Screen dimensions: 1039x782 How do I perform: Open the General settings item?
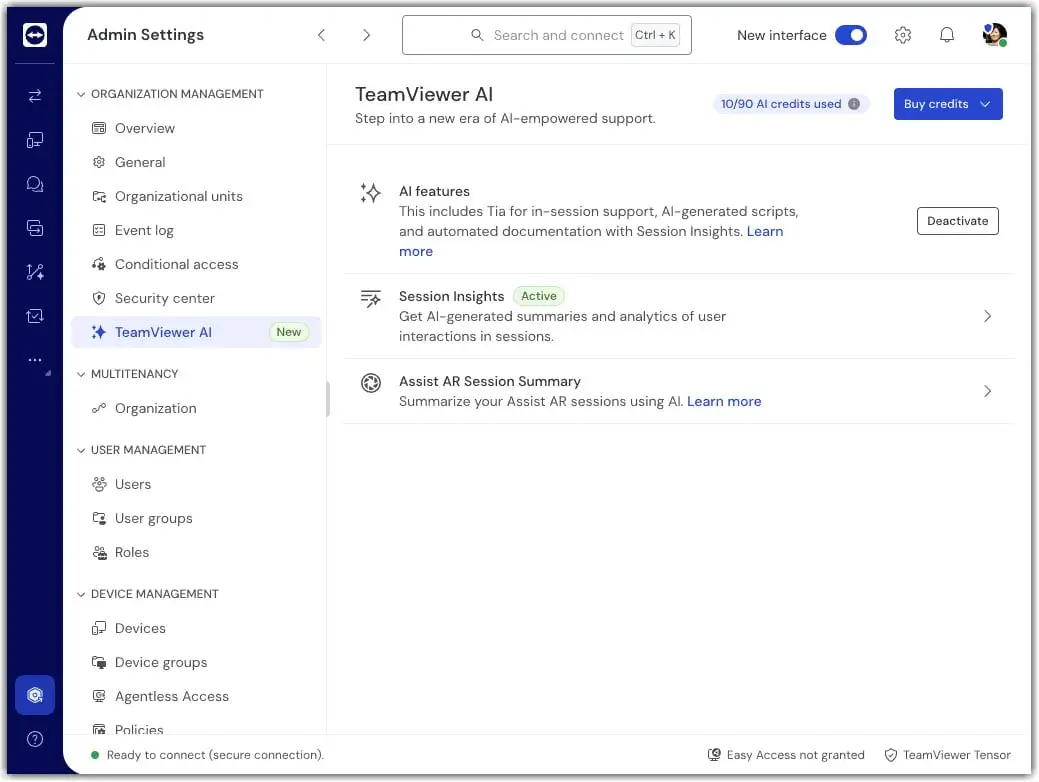point(196,162)
